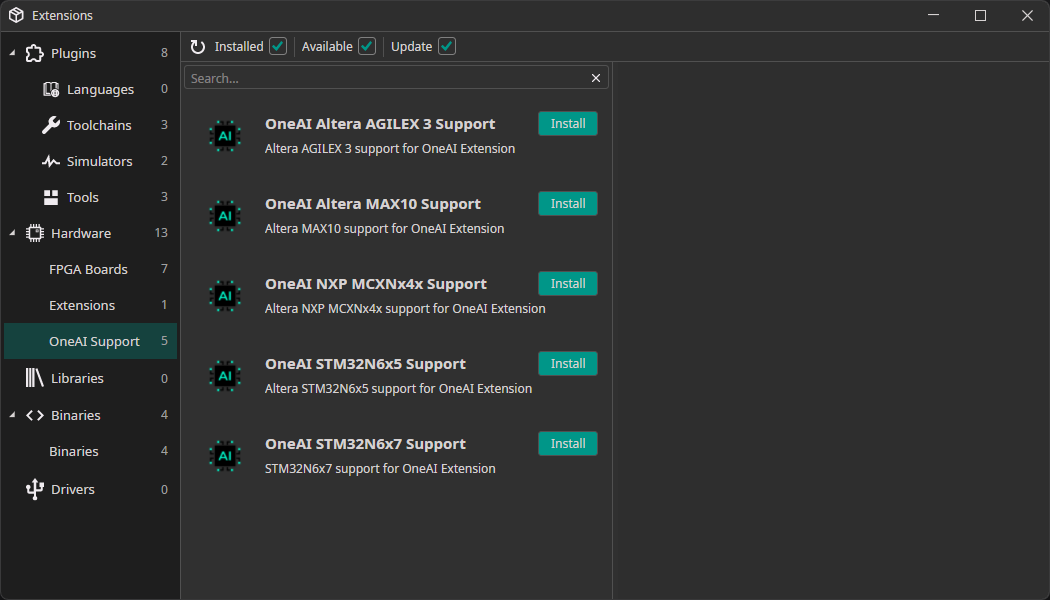Install OneAI STM32N6x7 Support
The height and width of the screenshot is (600, 1050).
[x=567, y=443]
